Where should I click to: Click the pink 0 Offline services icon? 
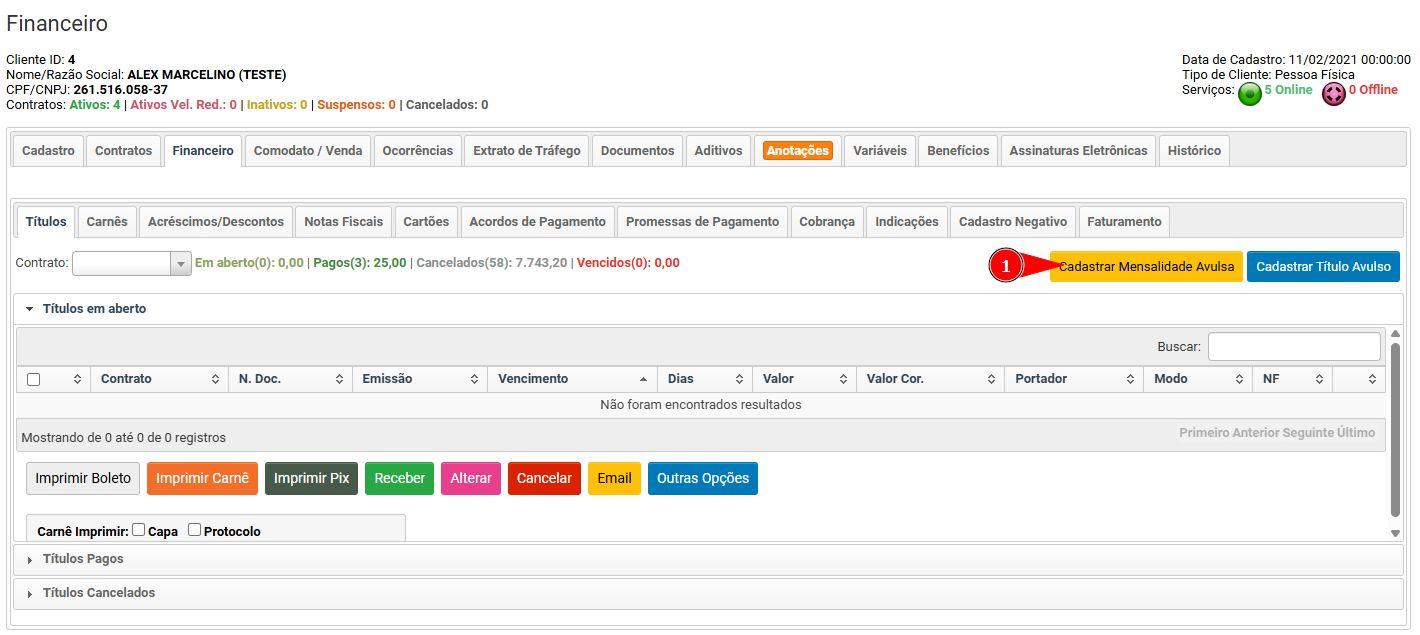(1333, 90)
